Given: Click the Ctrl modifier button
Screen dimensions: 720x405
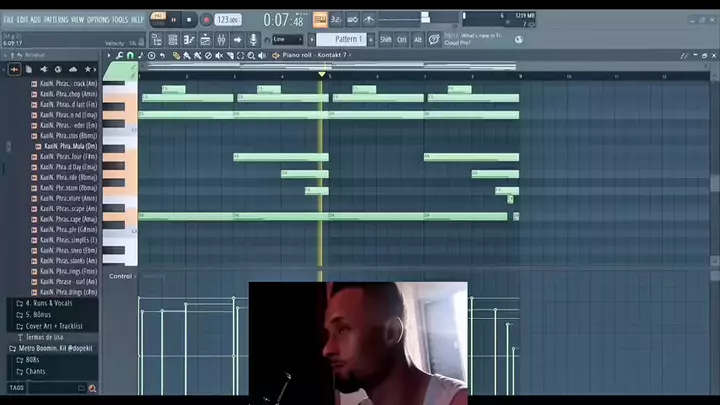Looking at the screenshot, I should 402,40.
